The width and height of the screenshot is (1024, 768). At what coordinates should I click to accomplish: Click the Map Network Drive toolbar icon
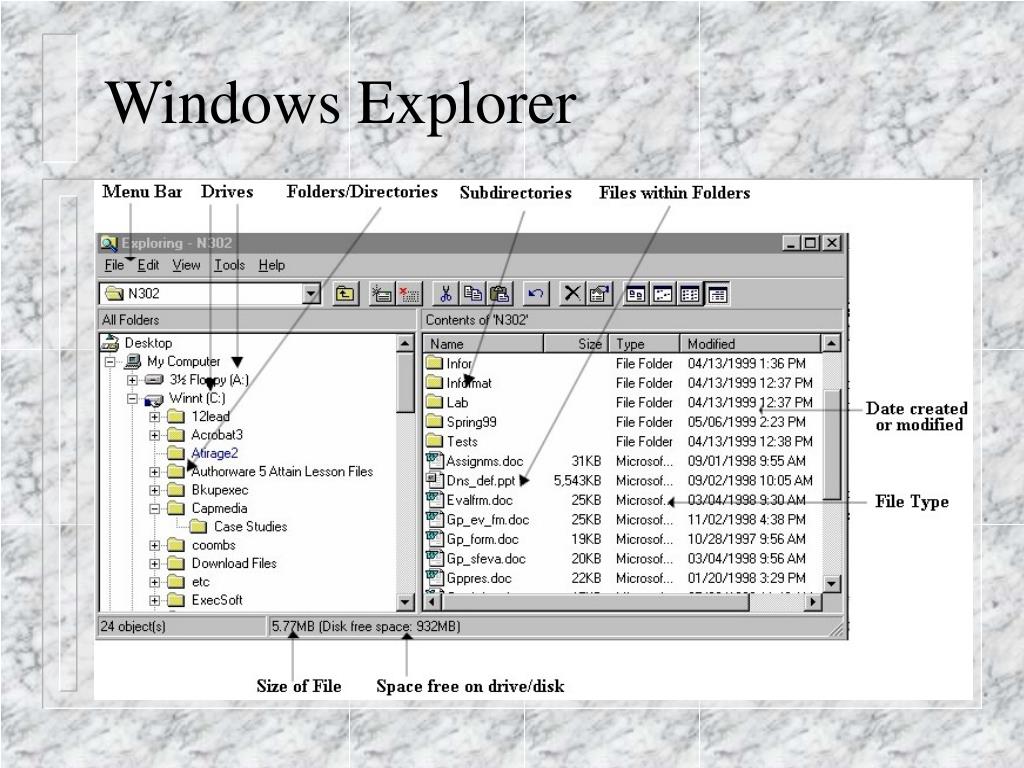[x=381, y=294]
